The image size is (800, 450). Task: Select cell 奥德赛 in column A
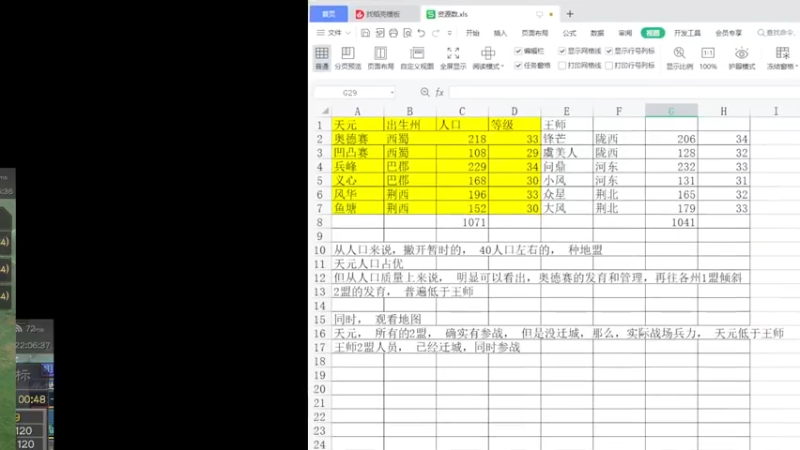358,138
